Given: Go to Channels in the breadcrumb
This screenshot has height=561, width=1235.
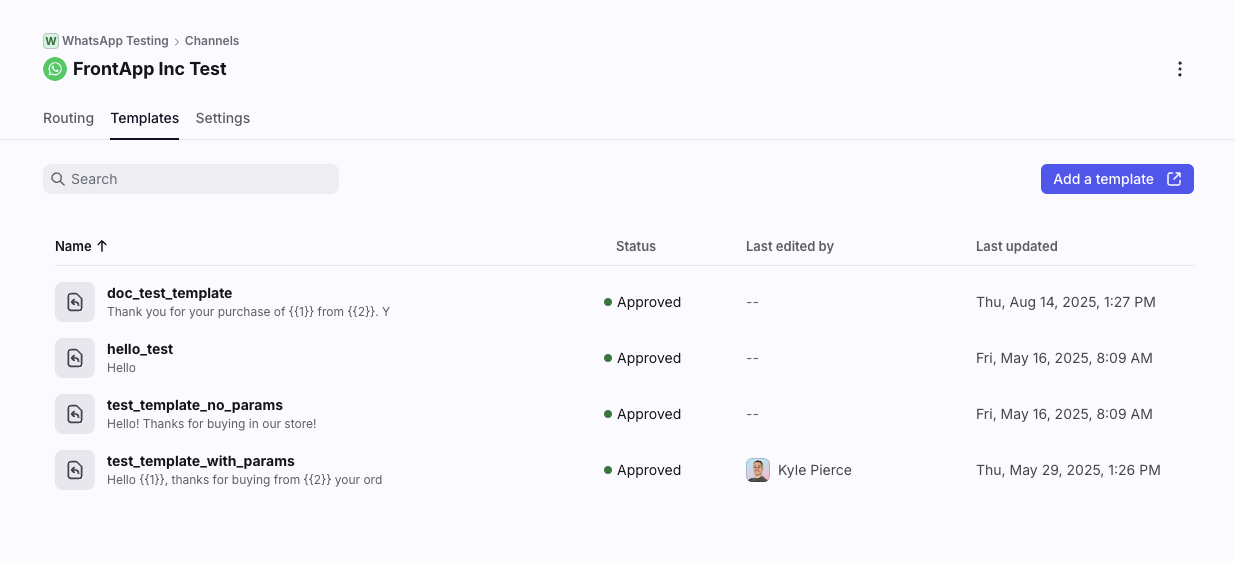Looking at the screenshot, I should point(212,41).
